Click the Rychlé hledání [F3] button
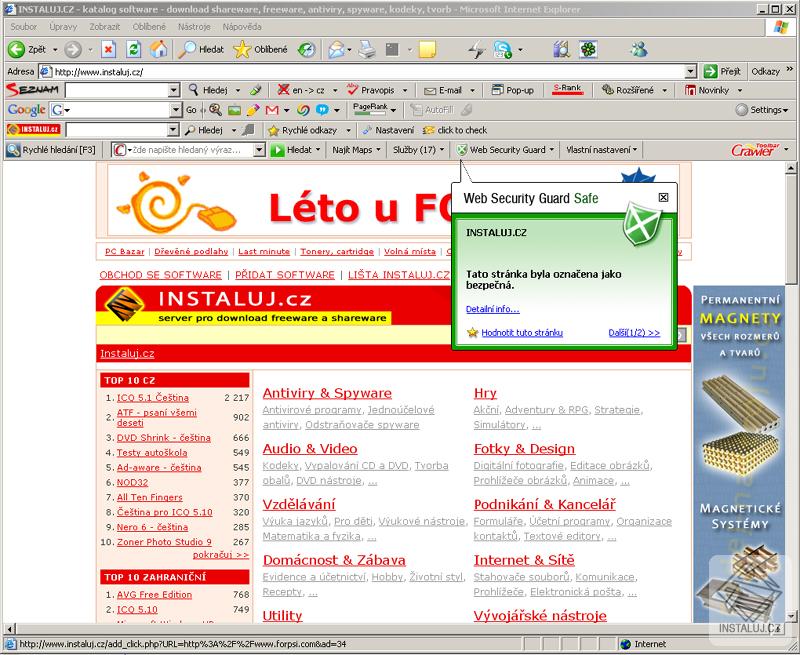Image resolution: width=800 pixels, height=655 pixels. click(x=52, y=149)
